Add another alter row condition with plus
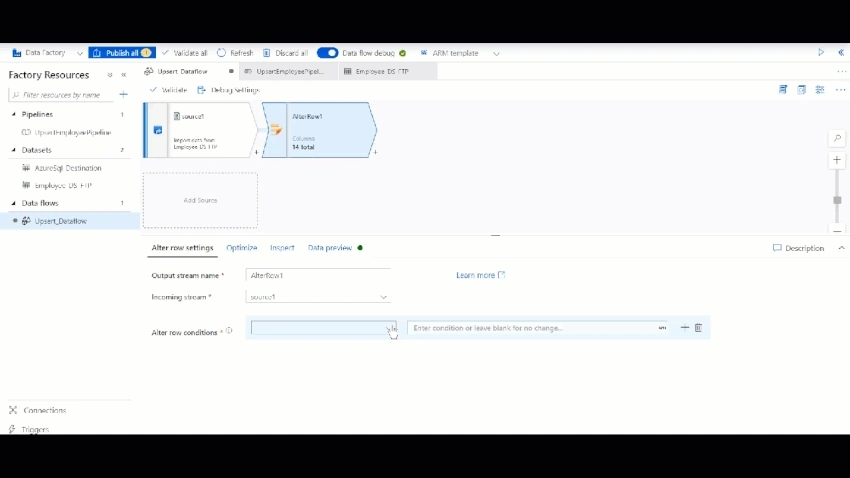Viewport: 850px width, 478px height. coord(685,327)
